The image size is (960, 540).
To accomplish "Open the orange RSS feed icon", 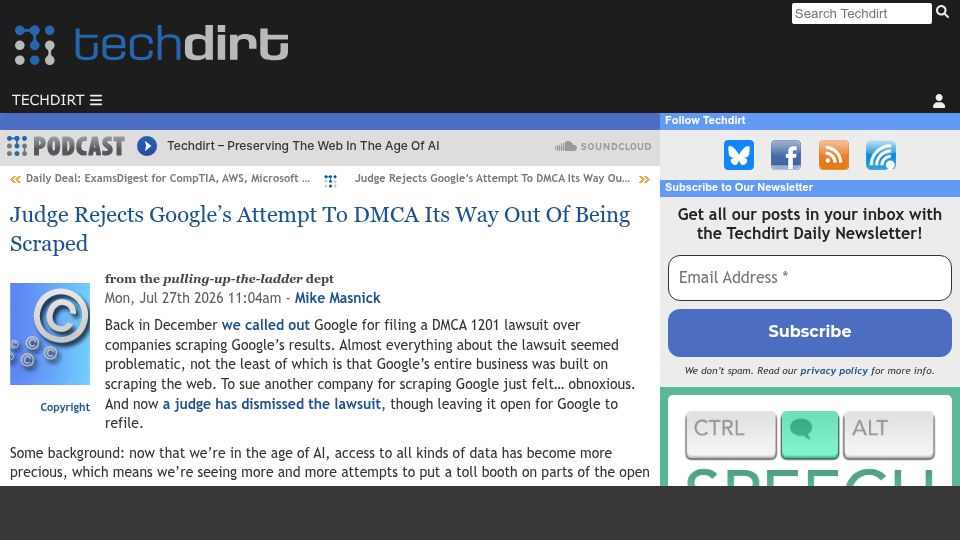I will click(x=834, y=155).
